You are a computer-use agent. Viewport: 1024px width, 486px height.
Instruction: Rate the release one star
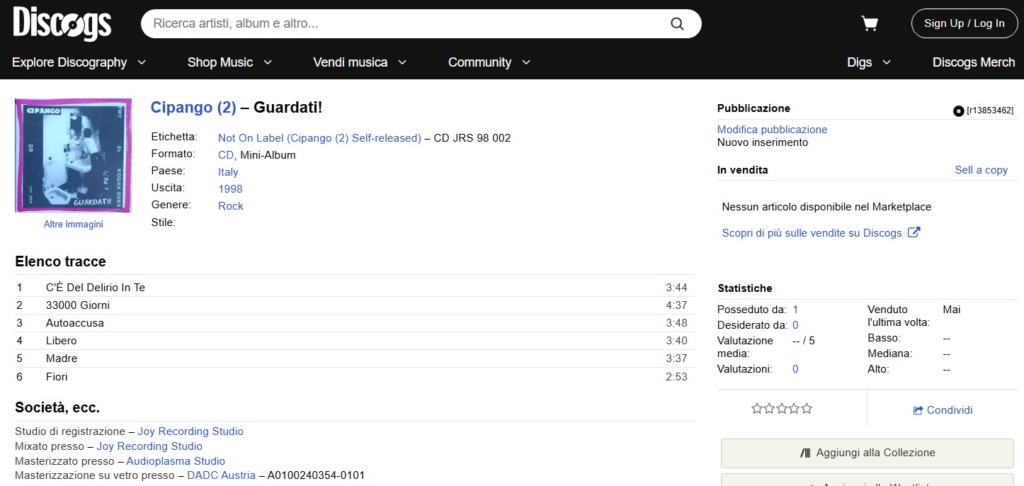tap(757, 409)
